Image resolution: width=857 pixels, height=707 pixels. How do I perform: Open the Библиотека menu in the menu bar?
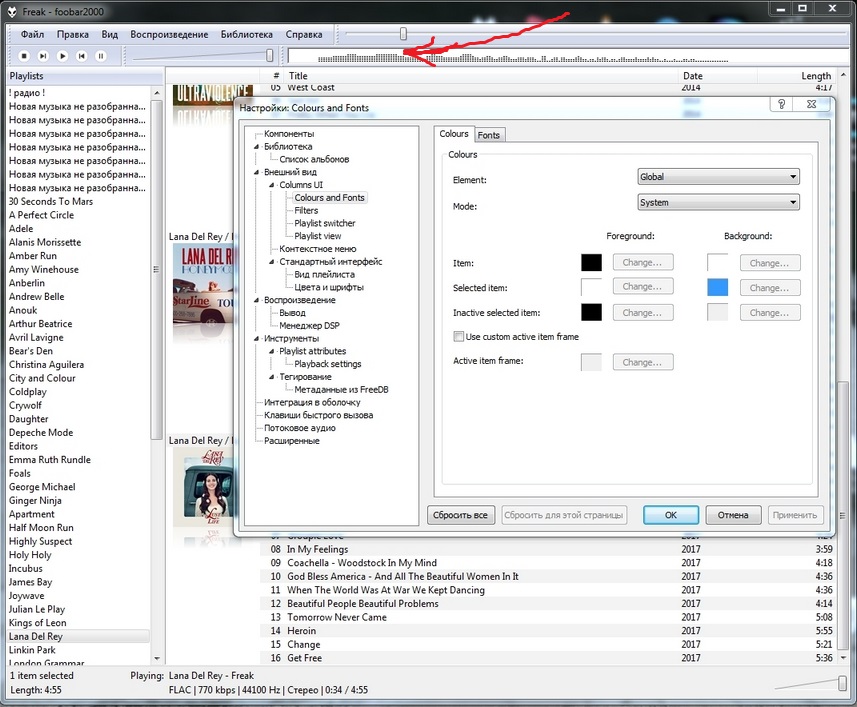point(246,34)
